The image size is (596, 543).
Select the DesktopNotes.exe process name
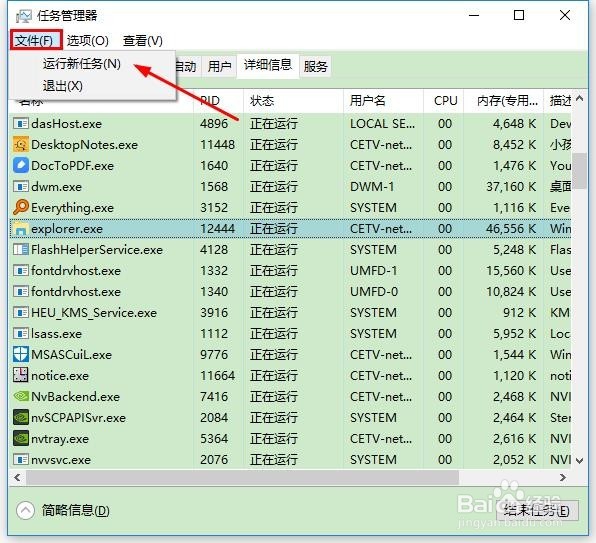[84, 145]
